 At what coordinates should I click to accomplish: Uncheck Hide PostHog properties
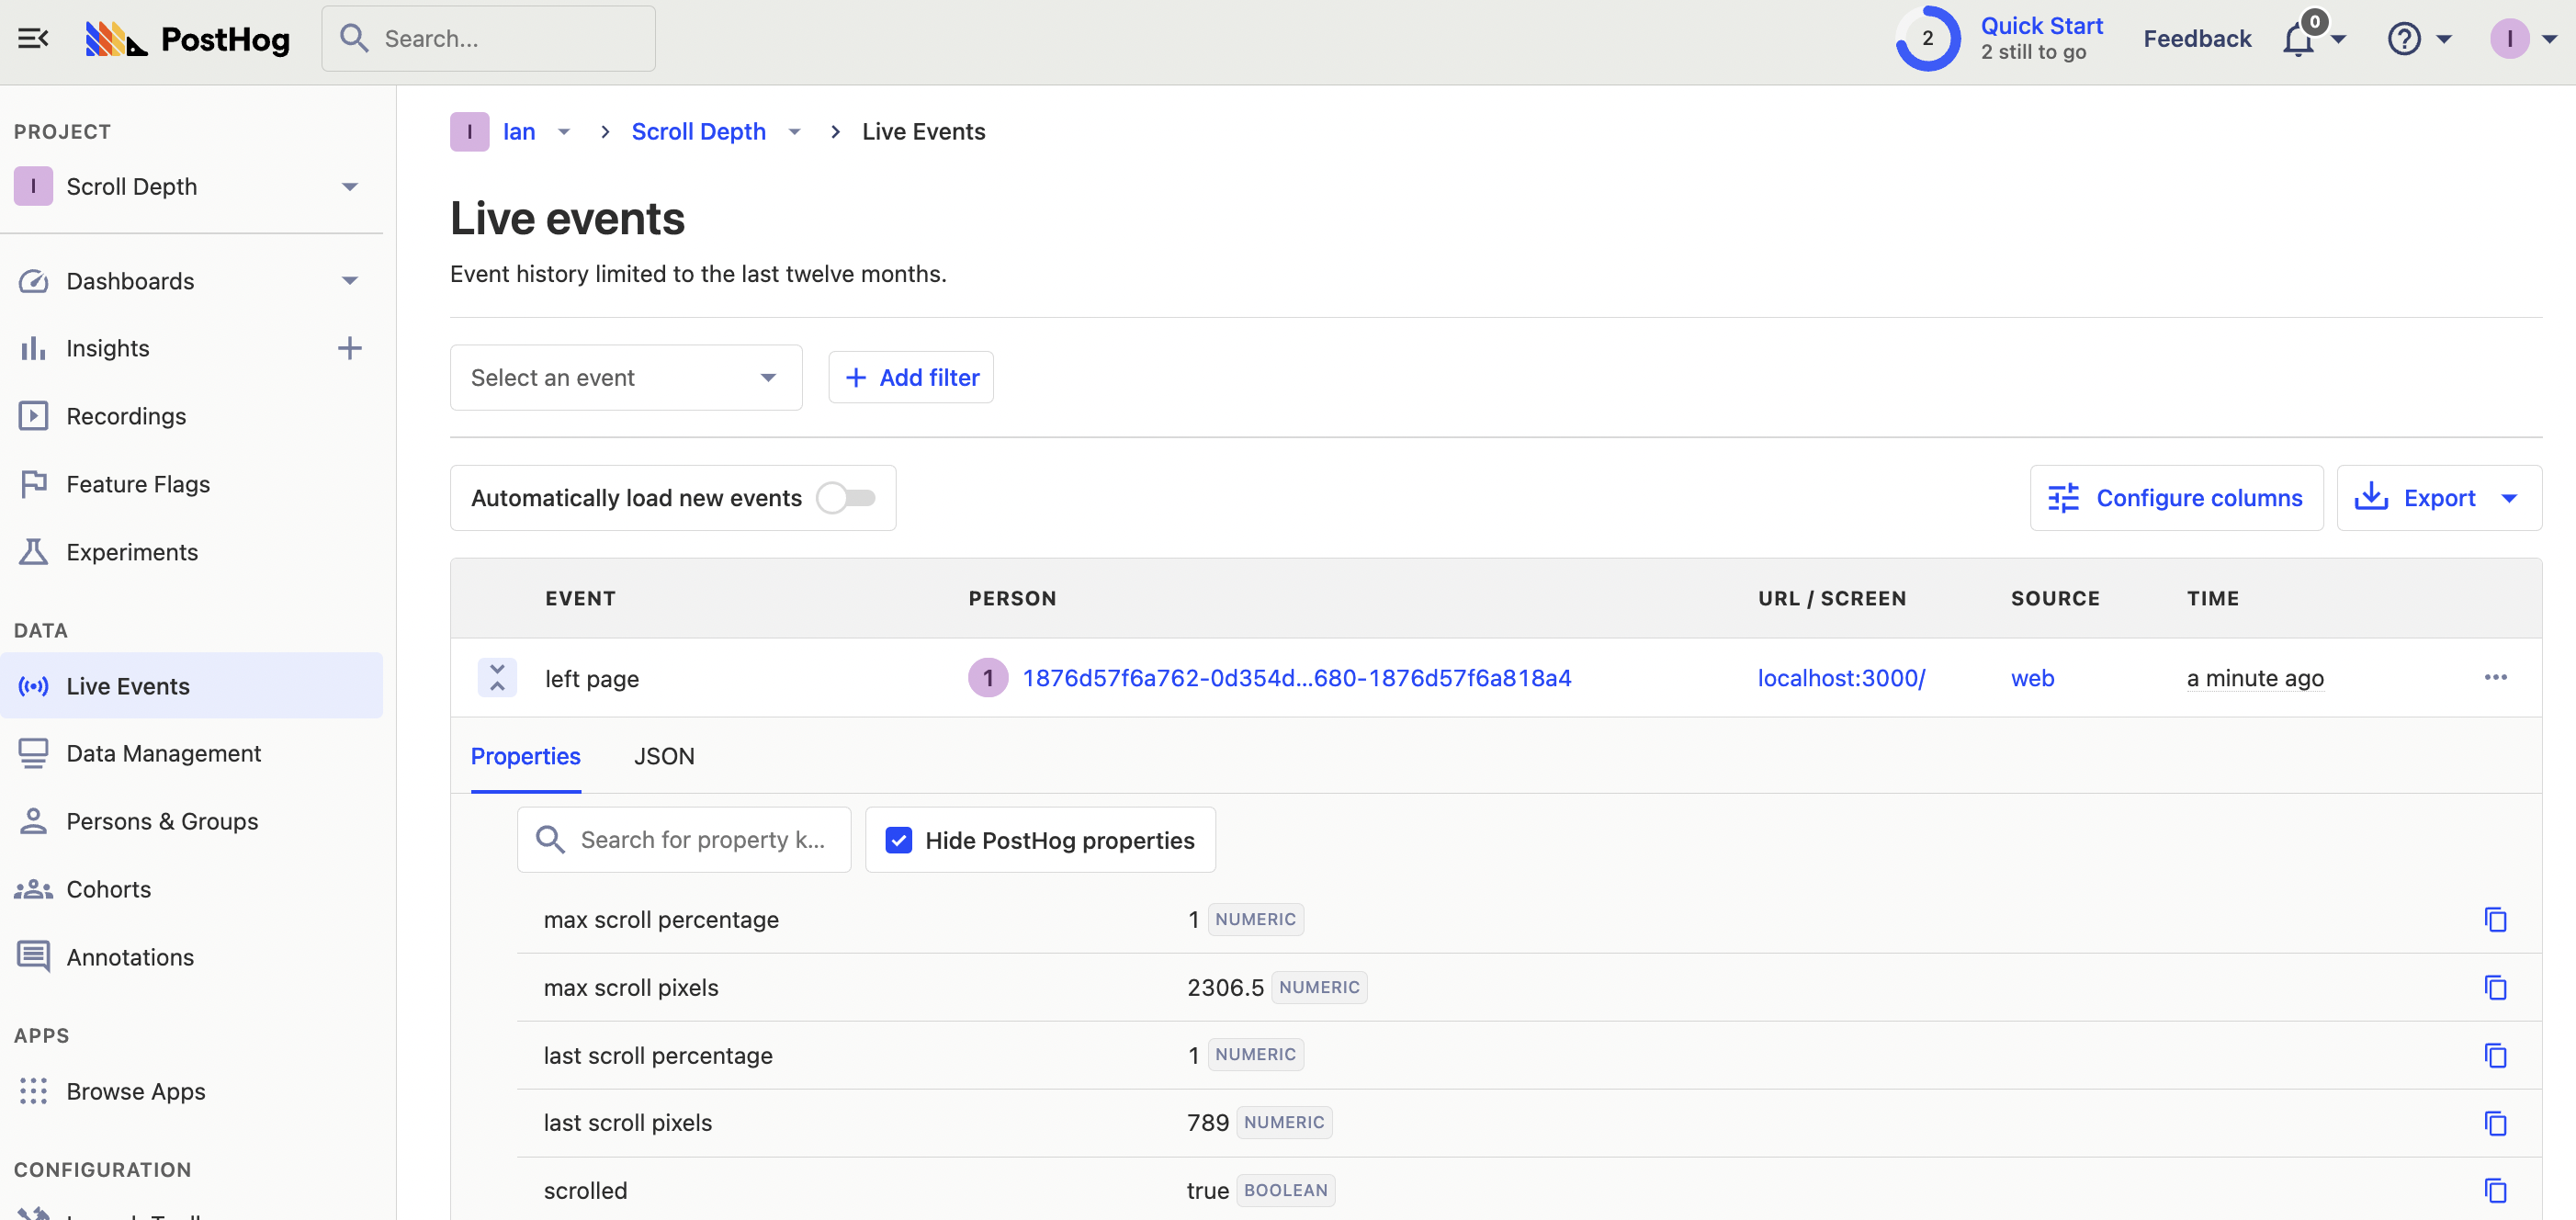pos(899,840)
